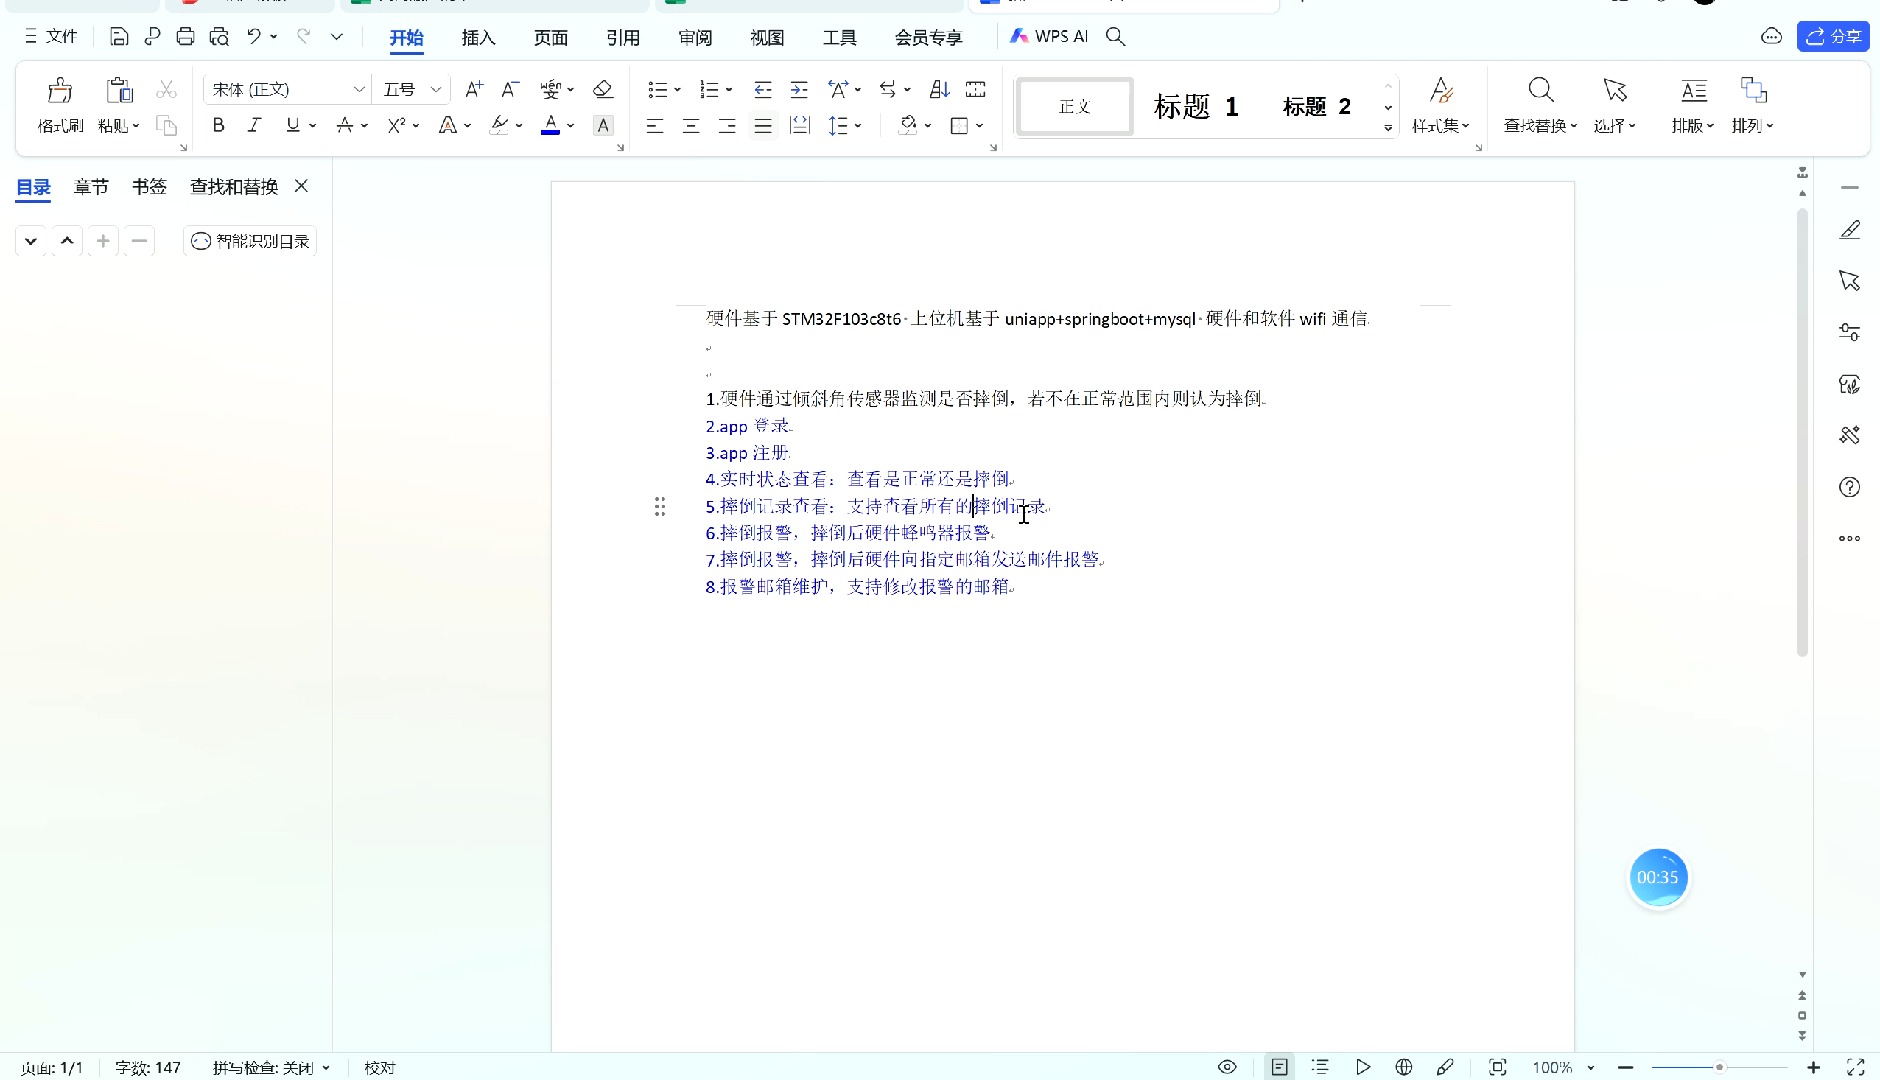Click the 查找替换 find-and-replace icon

(1538, 89)
